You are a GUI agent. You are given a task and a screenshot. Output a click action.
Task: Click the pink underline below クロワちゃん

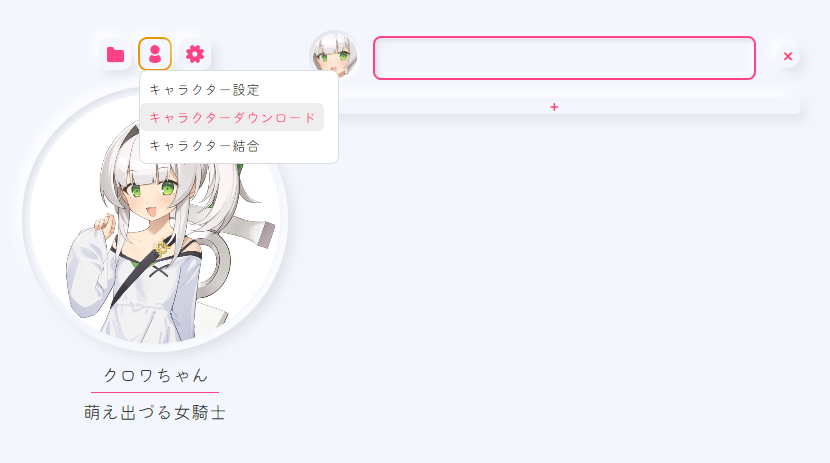click(155, 393)
